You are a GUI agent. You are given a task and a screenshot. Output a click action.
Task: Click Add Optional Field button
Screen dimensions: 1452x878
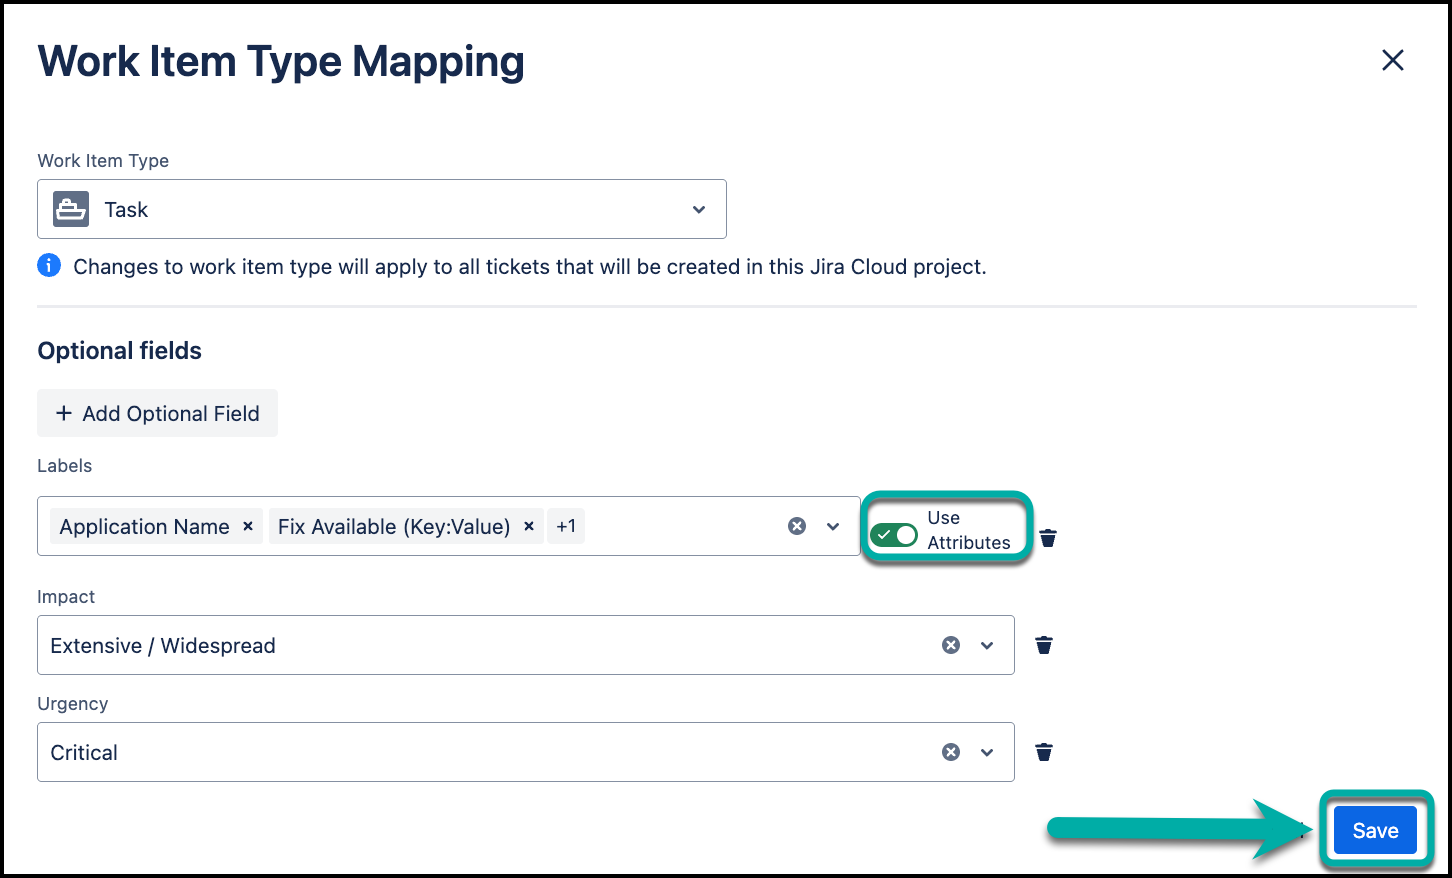tap(158, 413)
